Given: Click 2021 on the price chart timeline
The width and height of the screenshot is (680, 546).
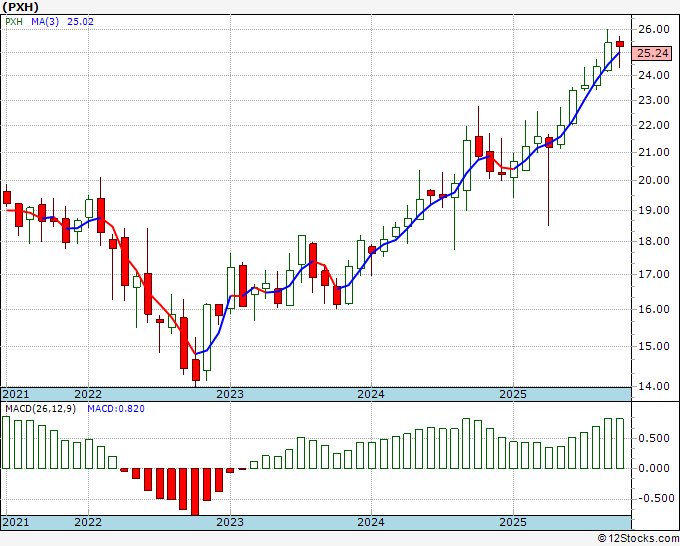Looking at the screenshot, I should point(16,394).
